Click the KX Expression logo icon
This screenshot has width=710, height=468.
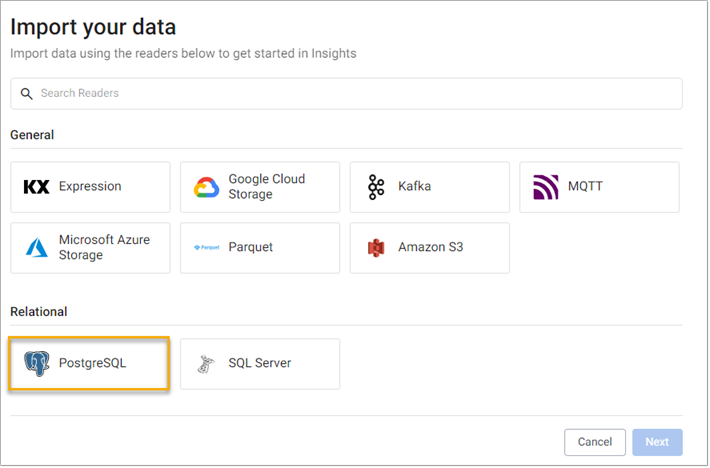pos(36,187)
